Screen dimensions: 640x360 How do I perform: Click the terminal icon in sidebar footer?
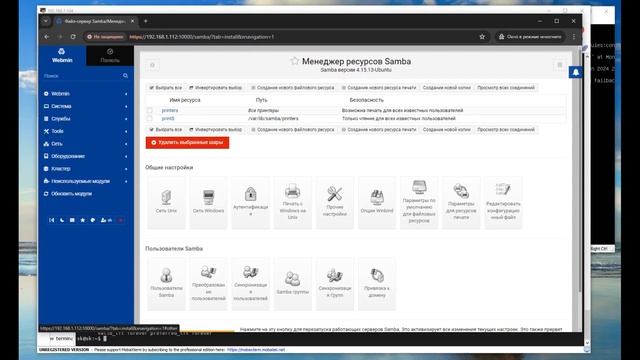coord(72,220)
